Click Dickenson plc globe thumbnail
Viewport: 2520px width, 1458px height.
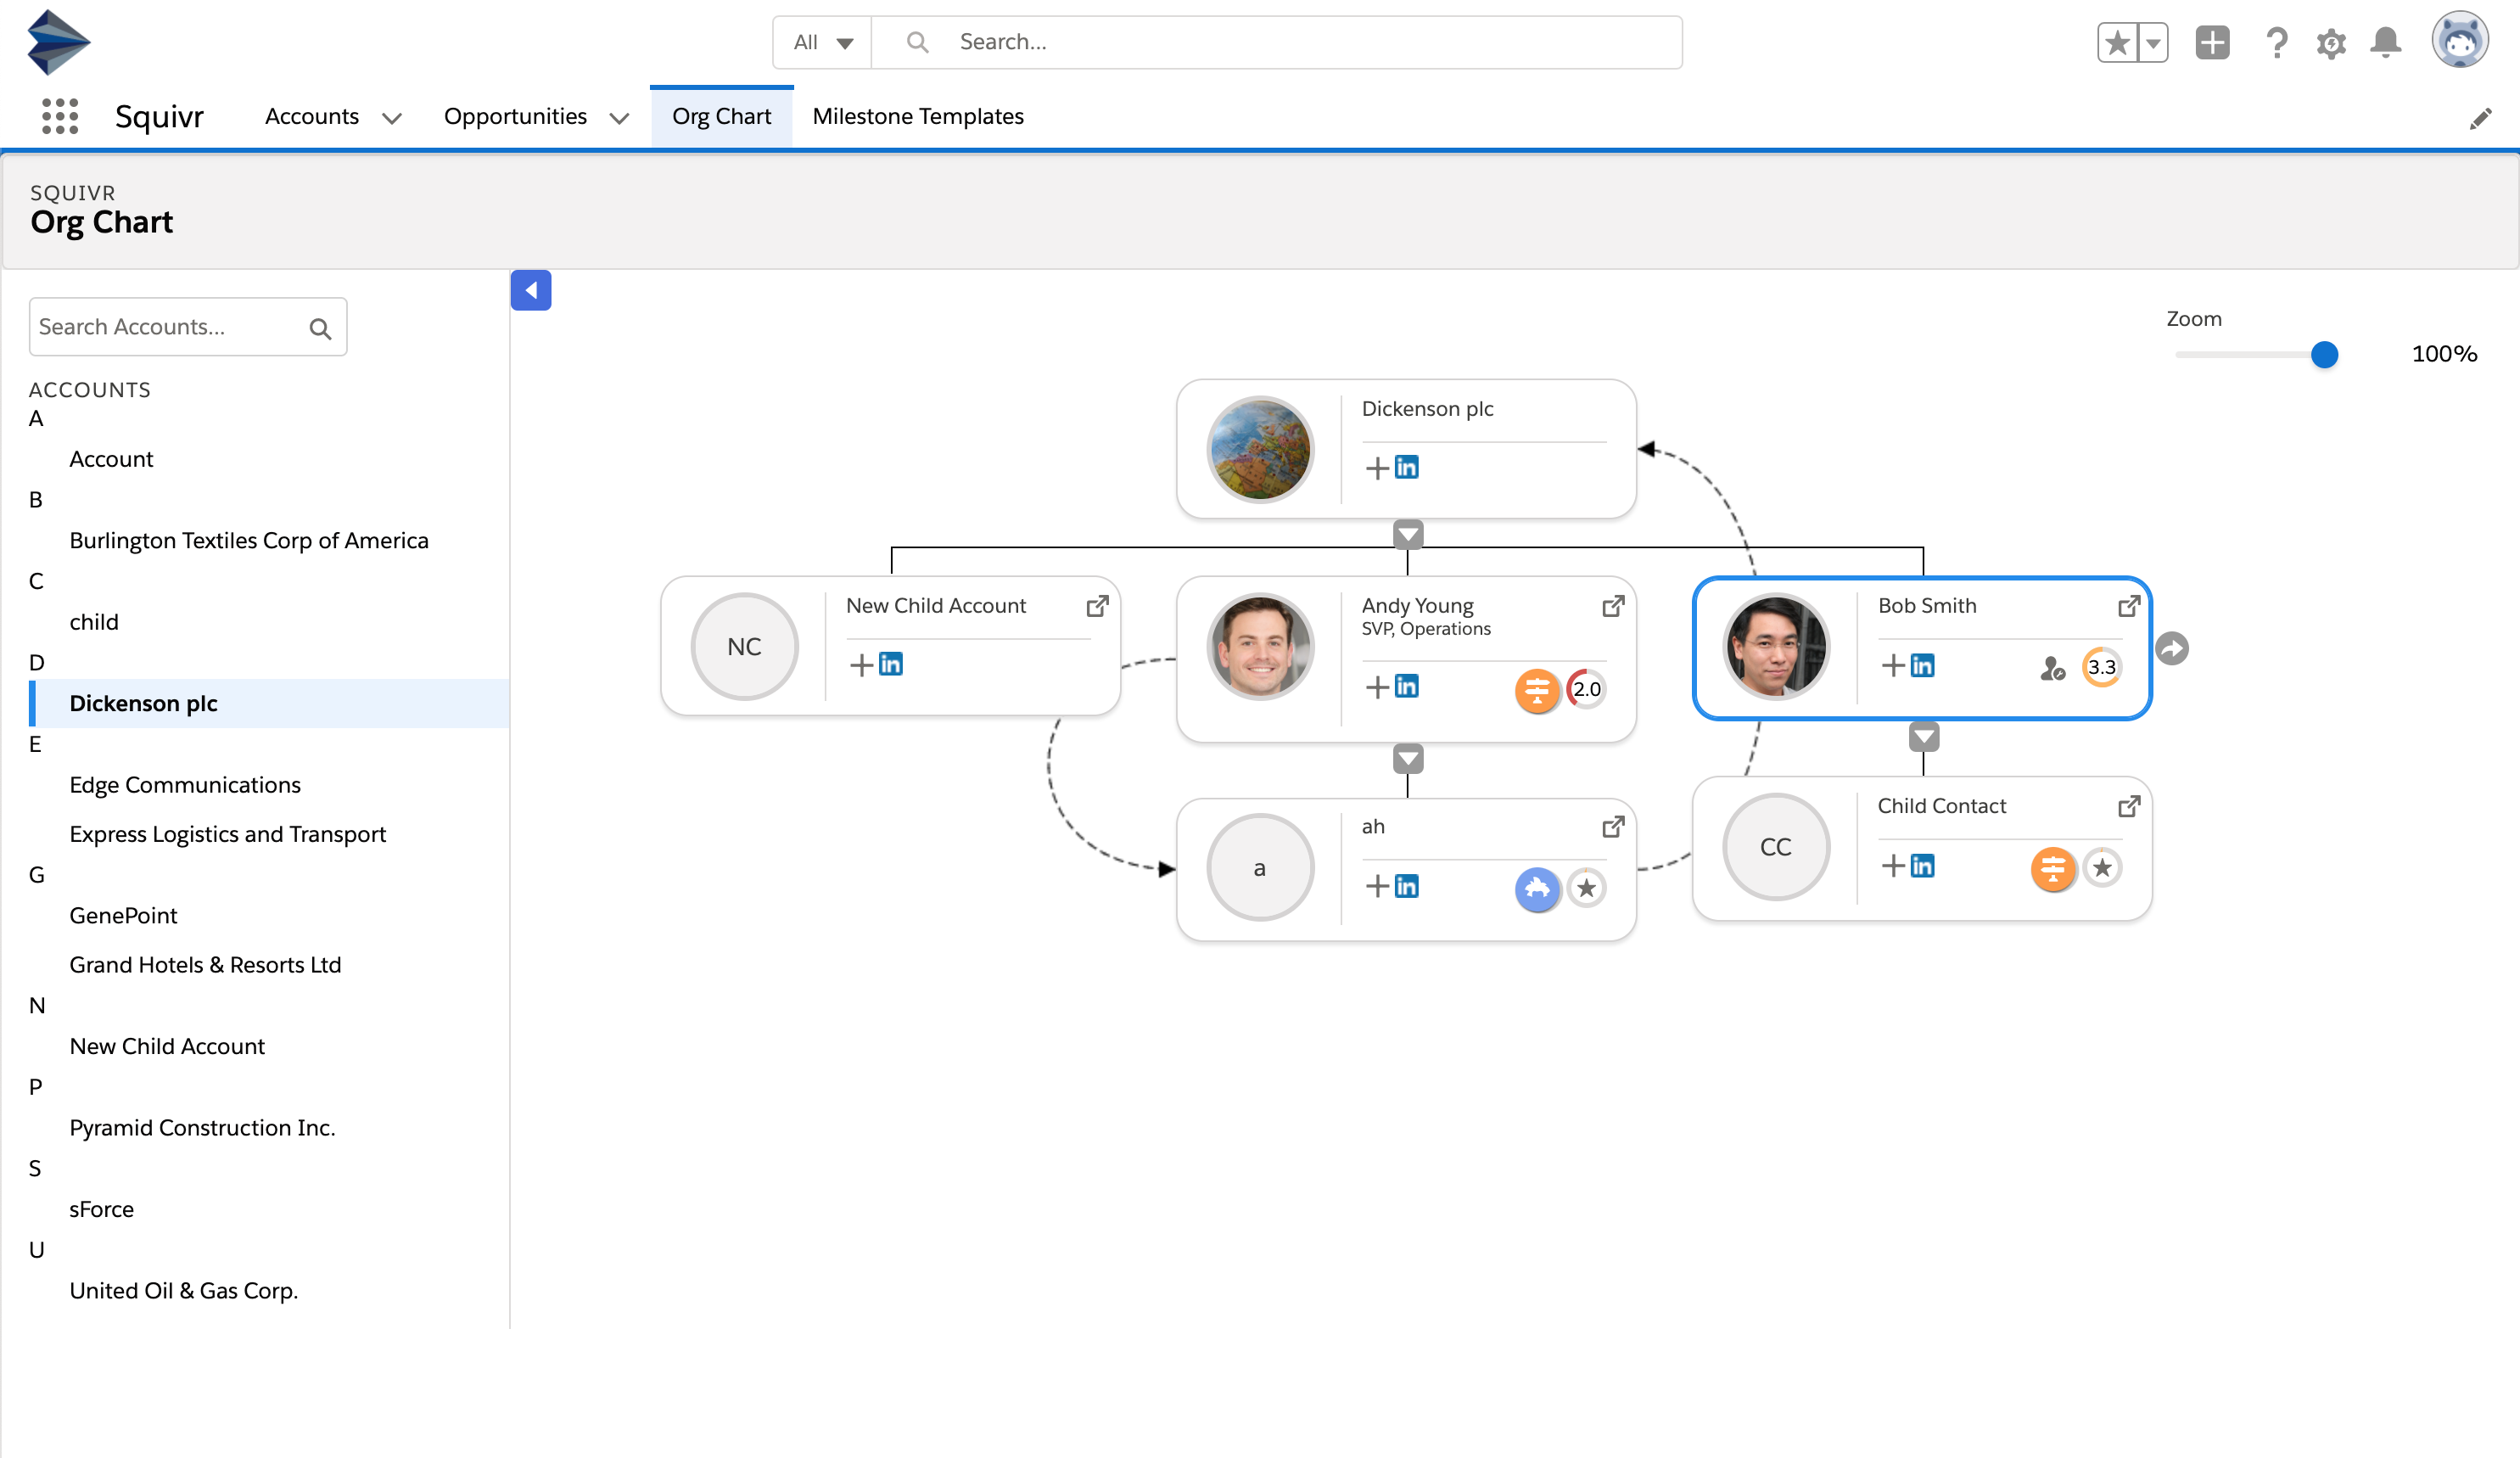[x=1260, y=449]
